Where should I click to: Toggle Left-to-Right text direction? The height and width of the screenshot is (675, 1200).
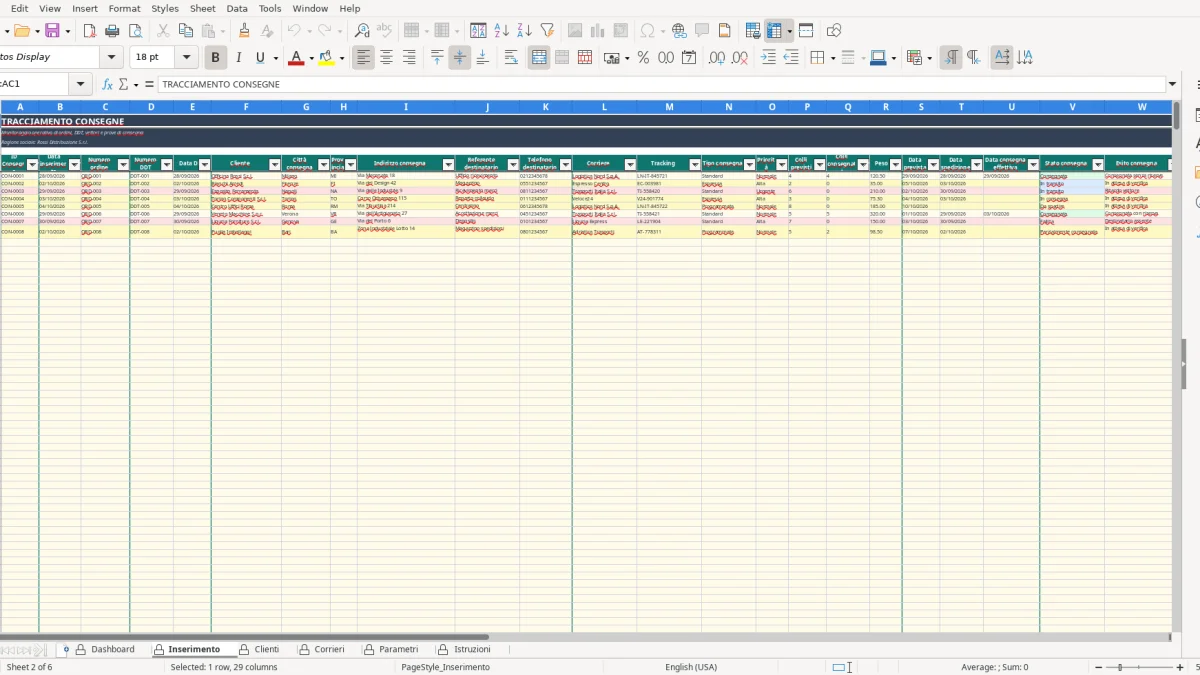click(x=951, y=58)
